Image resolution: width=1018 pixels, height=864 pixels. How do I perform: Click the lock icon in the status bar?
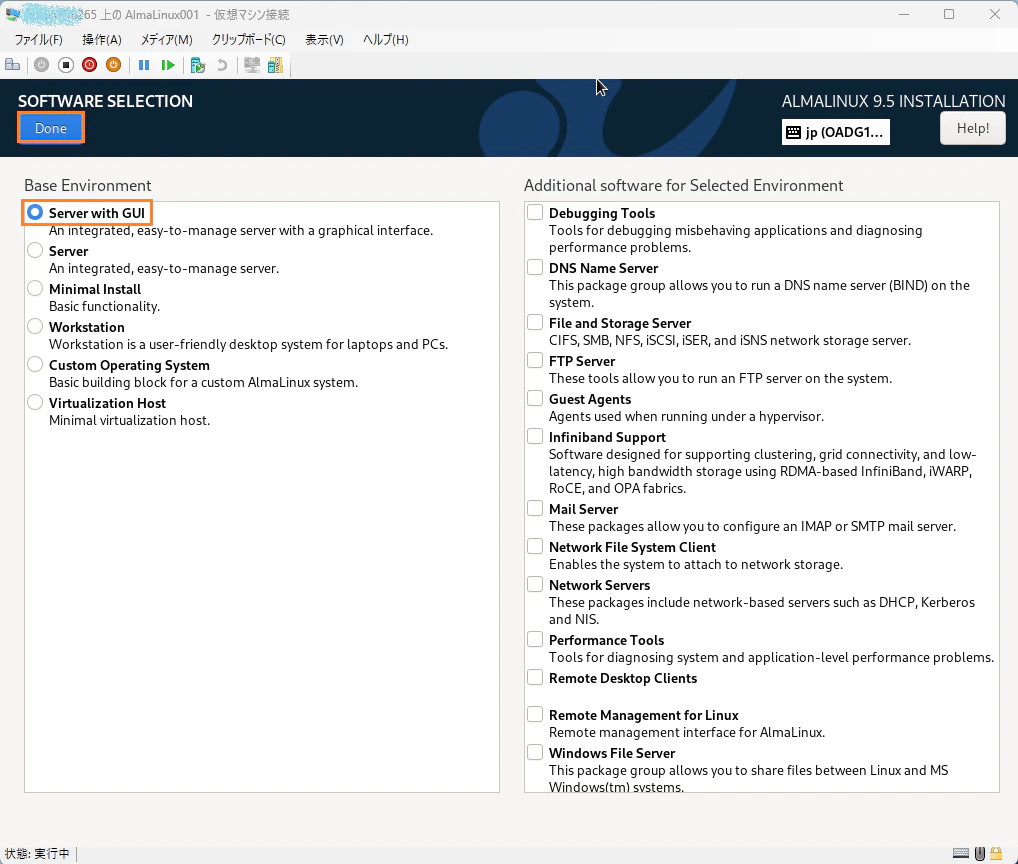(996, 853)
